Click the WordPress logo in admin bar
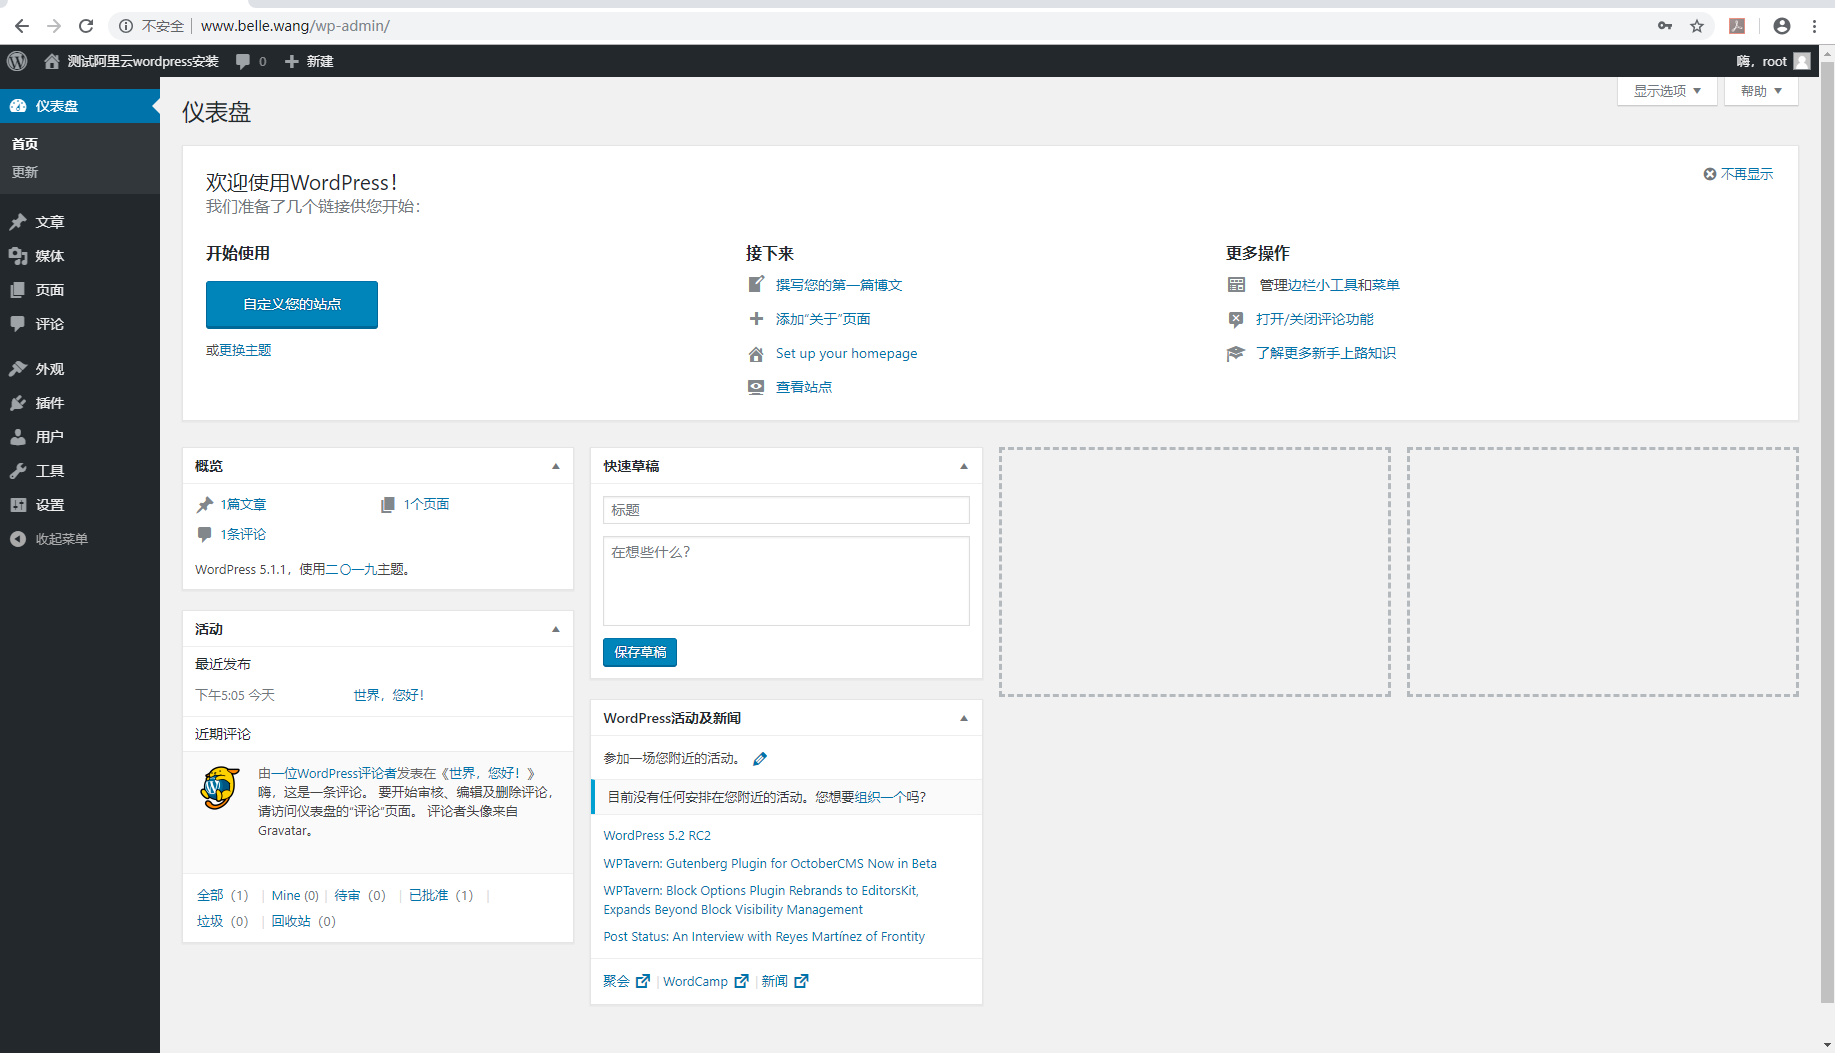1835x1053 pixels. pyautogui.click(x=17, y=61)
